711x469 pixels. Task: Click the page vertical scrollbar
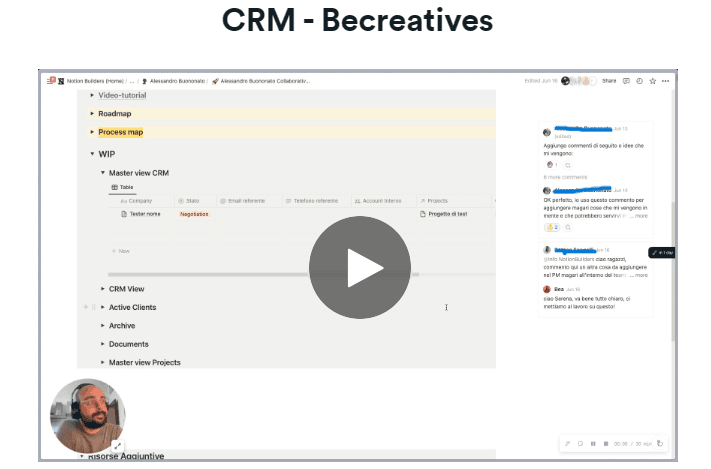[673, 272]
